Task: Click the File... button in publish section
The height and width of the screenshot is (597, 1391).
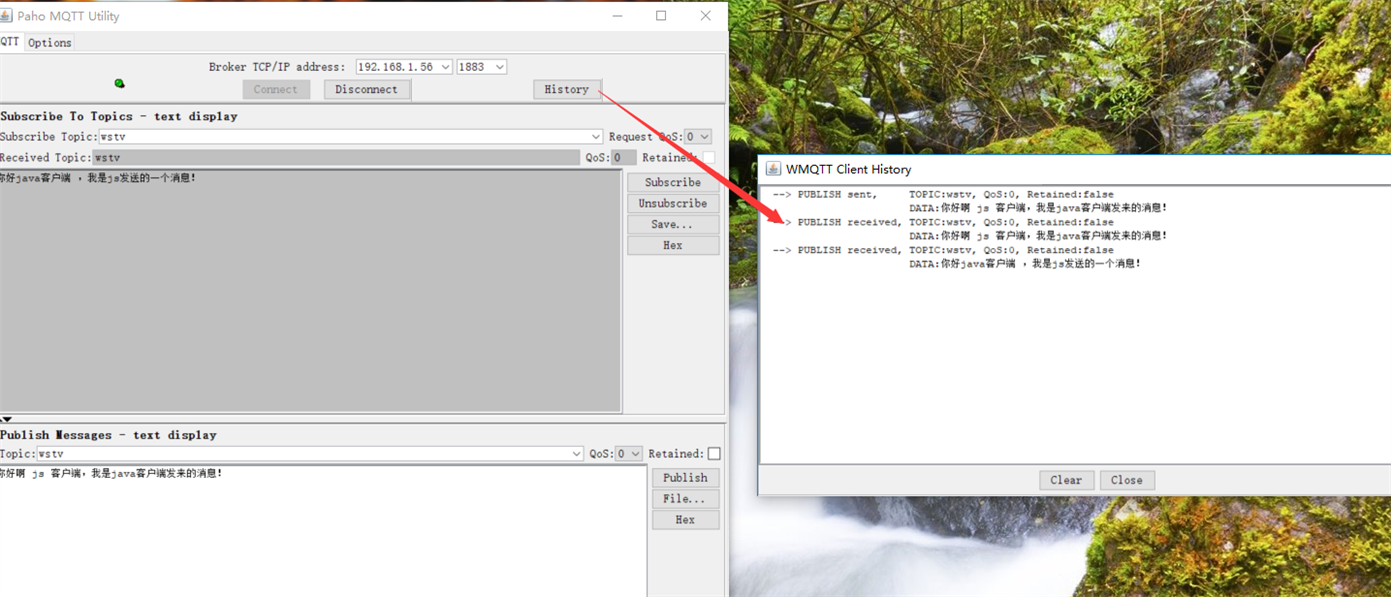Action: [x=685, y=499]
